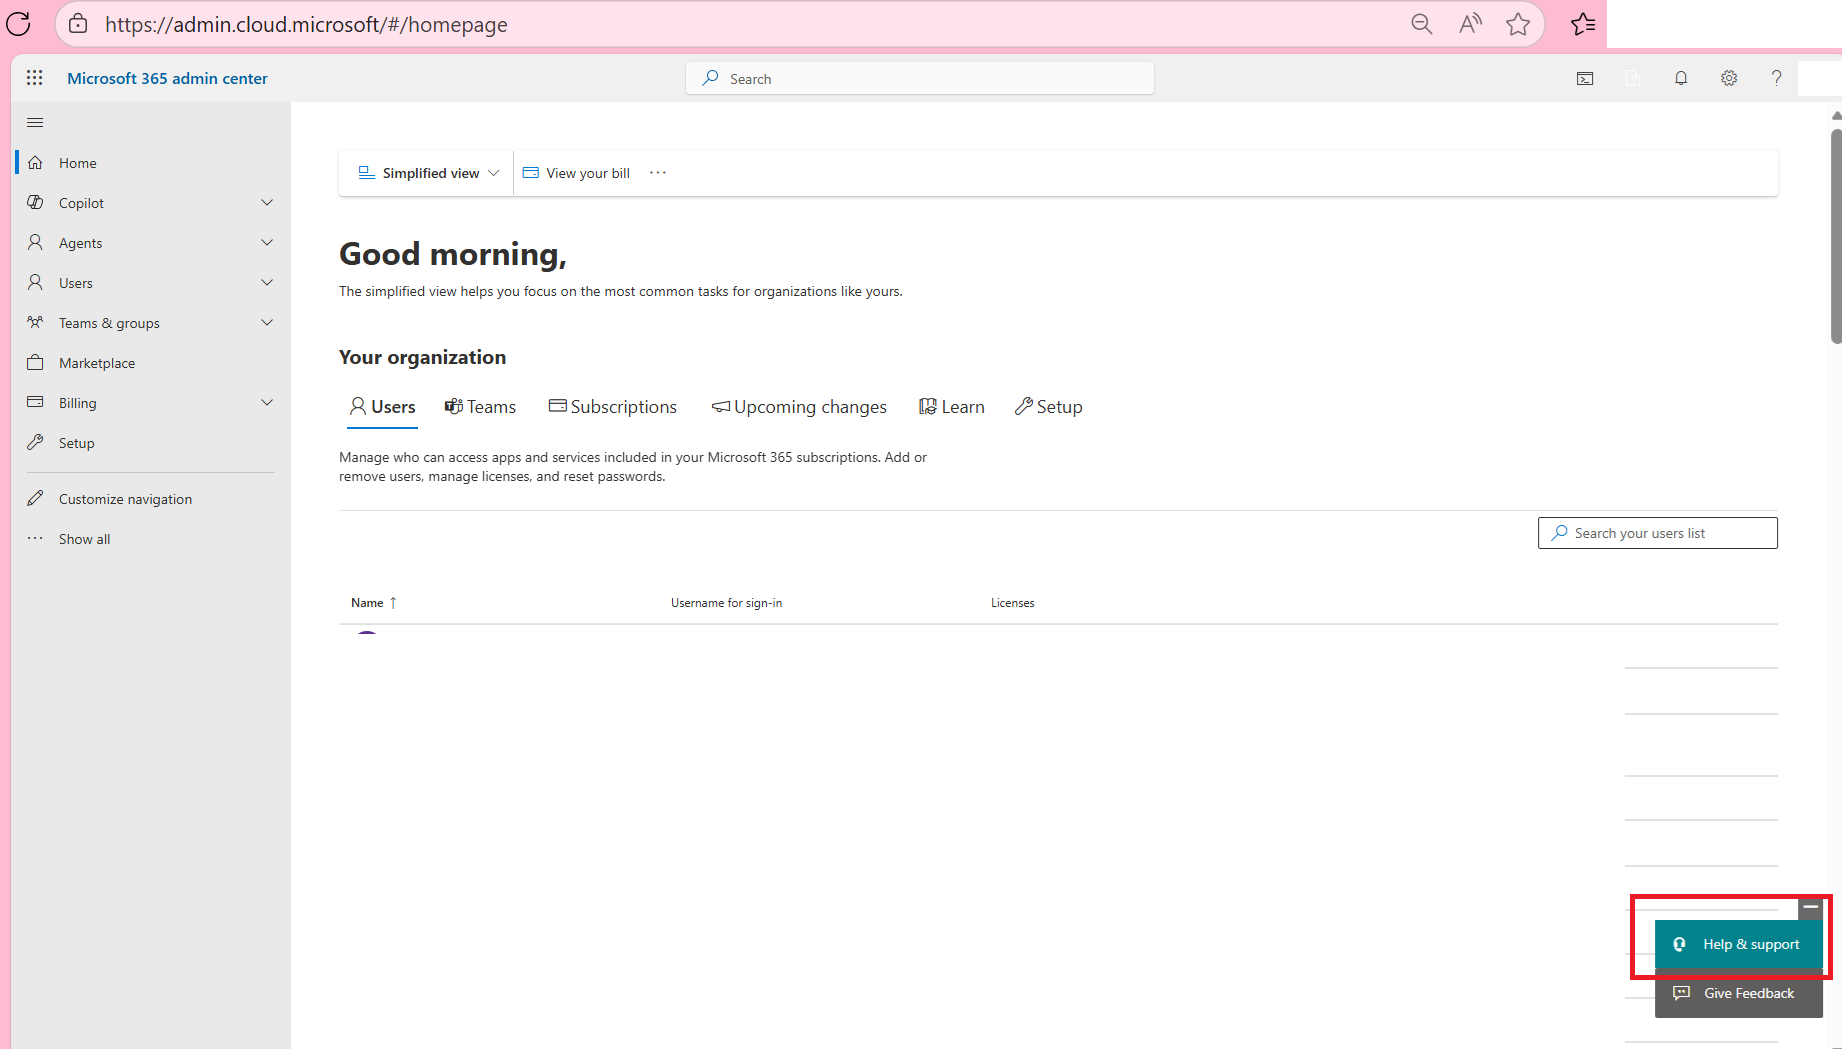Sort users by the Name column header
This screenshot has height=1049, width=1842.
point(374,603)
